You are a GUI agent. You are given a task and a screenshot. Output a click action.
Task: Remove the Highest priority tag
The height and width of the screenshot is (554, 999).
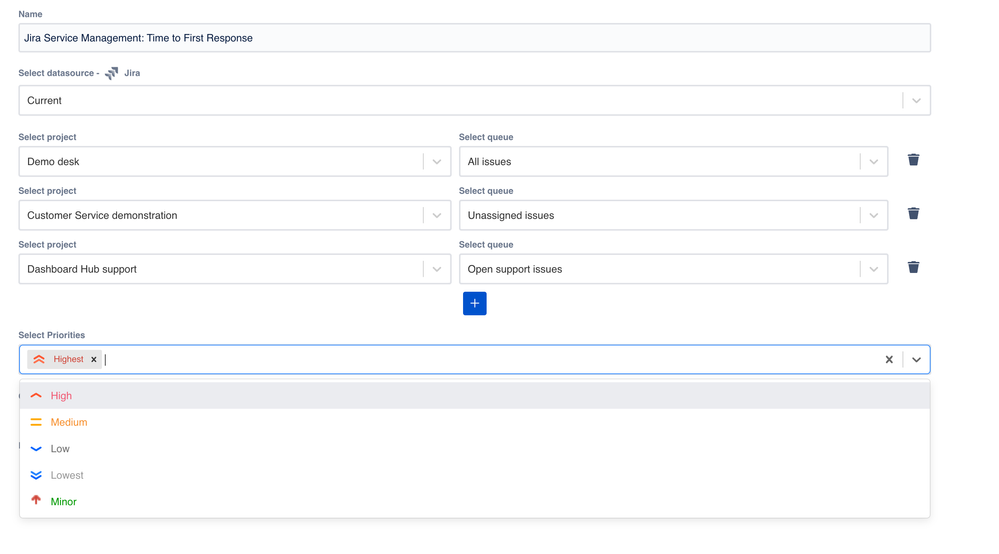pyautogui.click(x=94, y=359)
